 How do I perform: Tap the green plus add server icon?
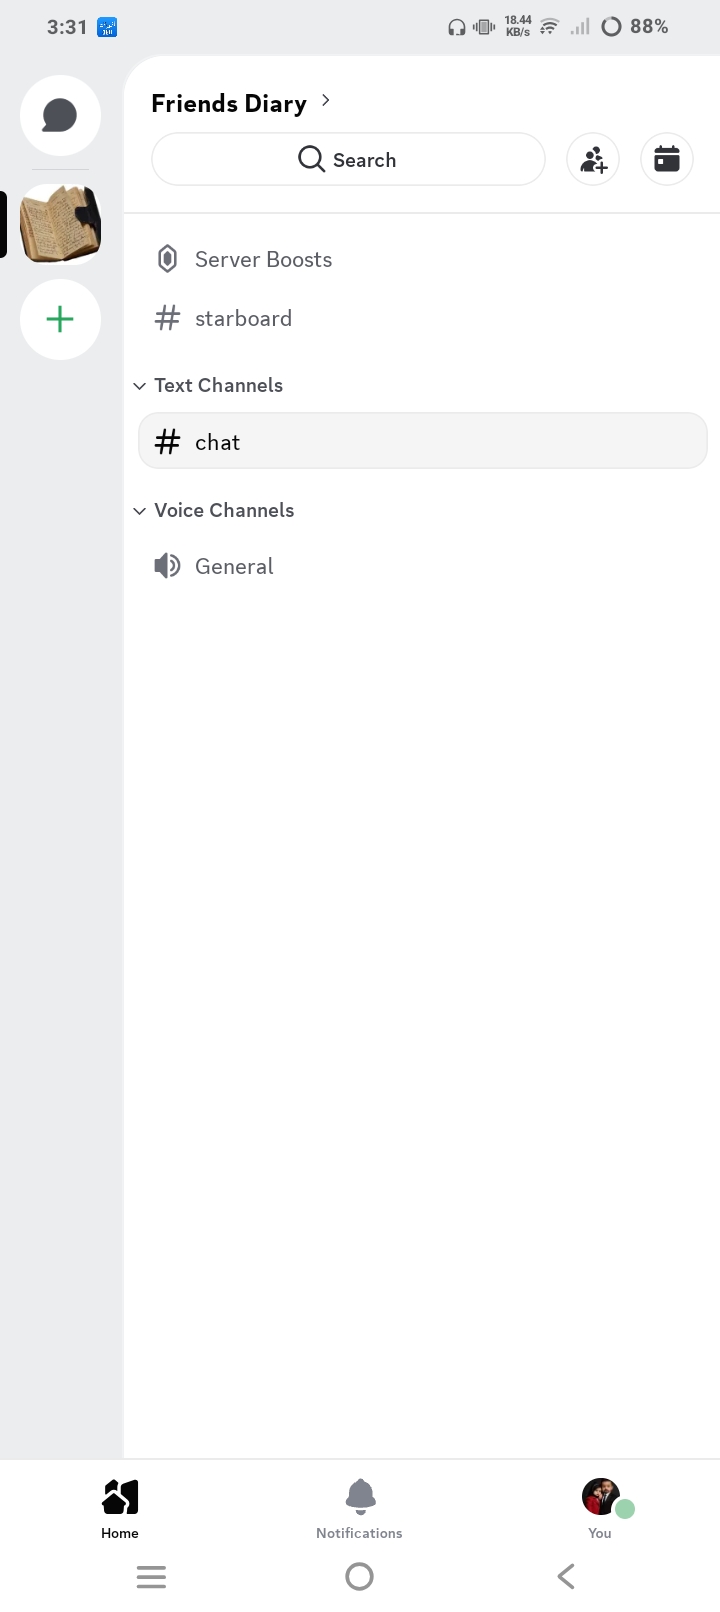(60, 319)
